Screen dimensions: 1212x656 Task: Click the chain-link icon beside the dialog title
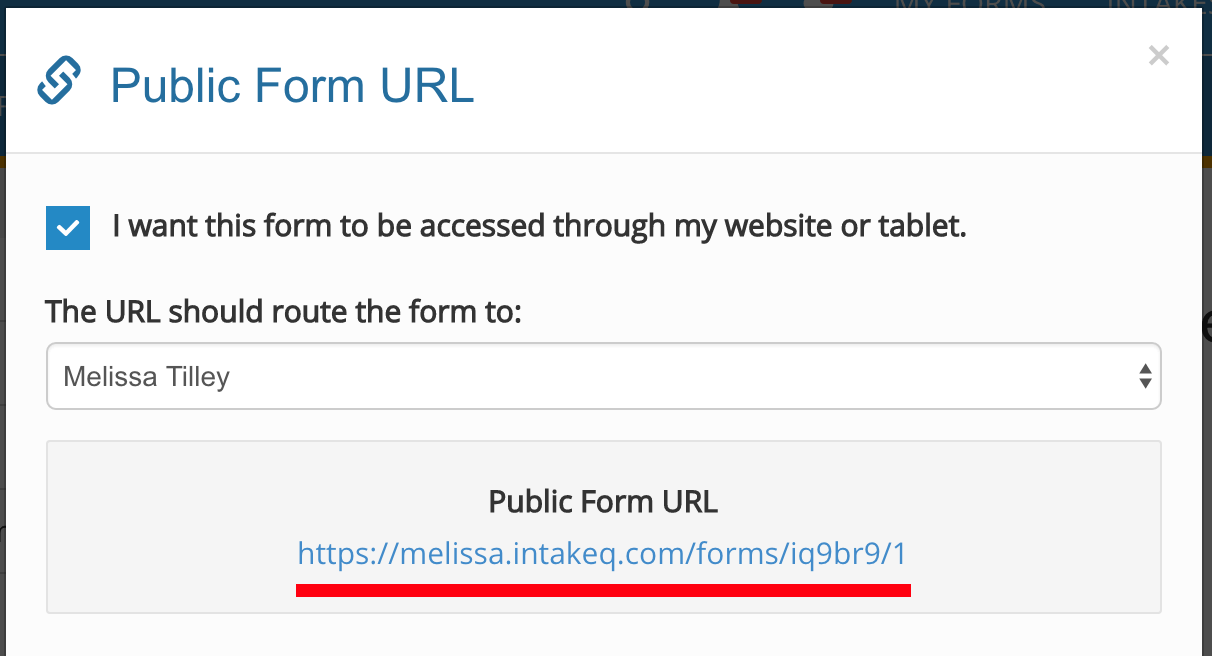point(58,82)
